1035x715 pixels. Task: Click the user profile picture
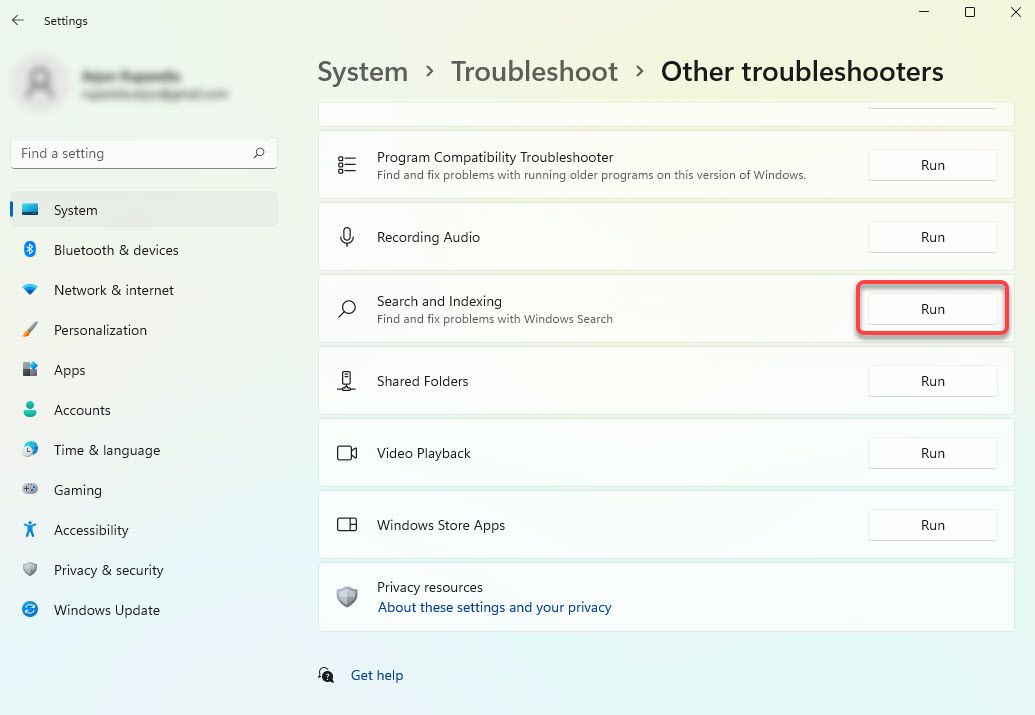coord(39,82)
